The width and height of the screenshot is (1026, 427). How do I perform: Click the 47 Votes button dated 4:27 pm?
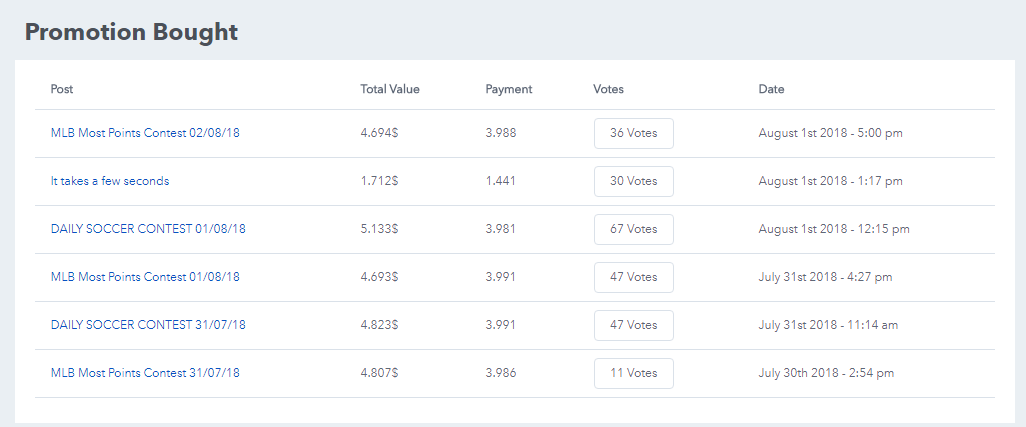633,277
